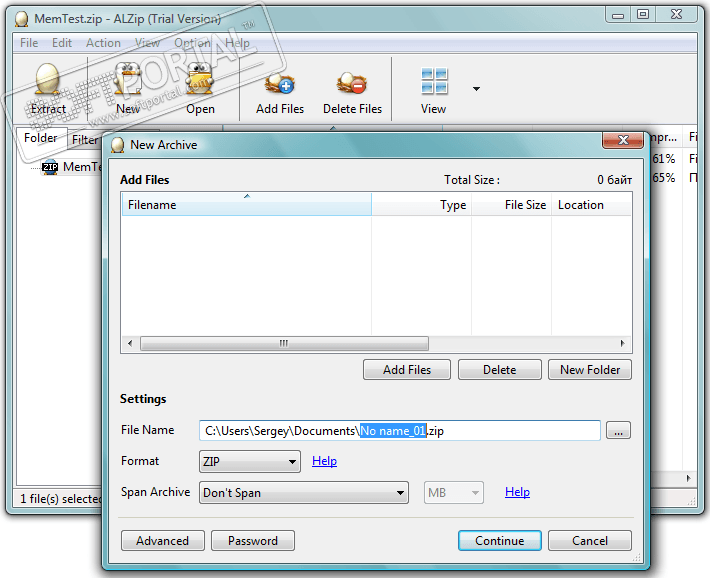This screenshot has height=578, width=710.
Task: Click the 65% compression value in the main window
Action: [663, 178]
